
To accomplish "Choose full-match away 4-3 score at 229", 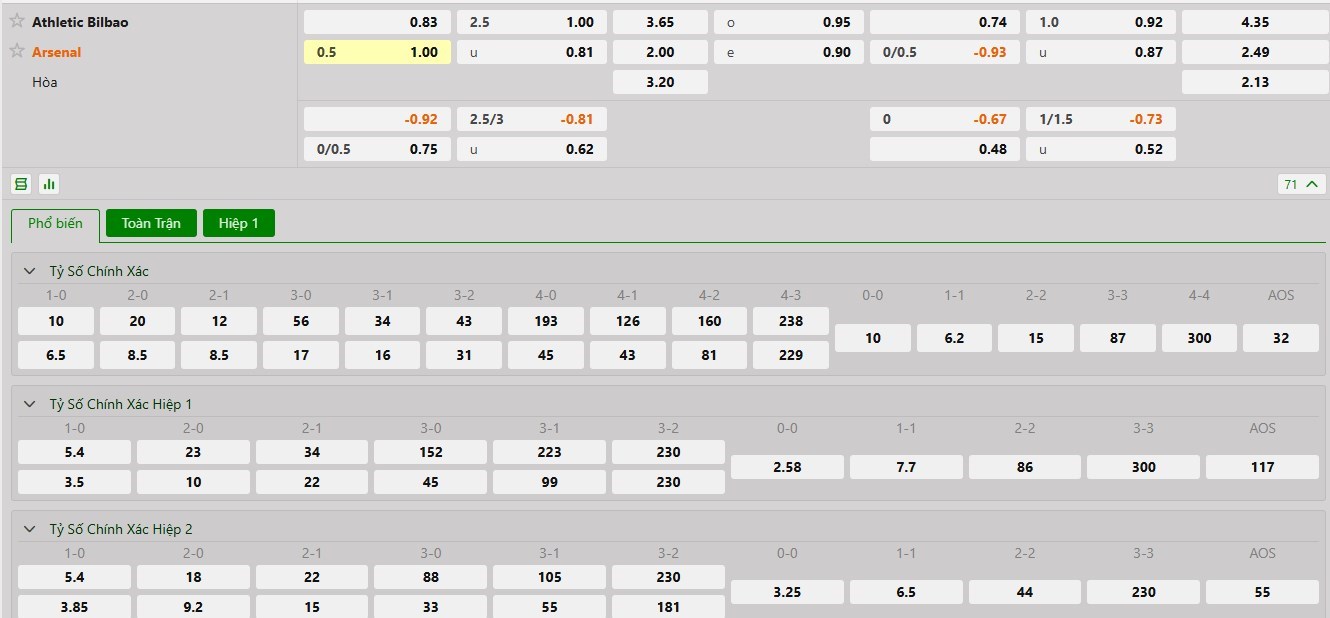I will point(791,355).
